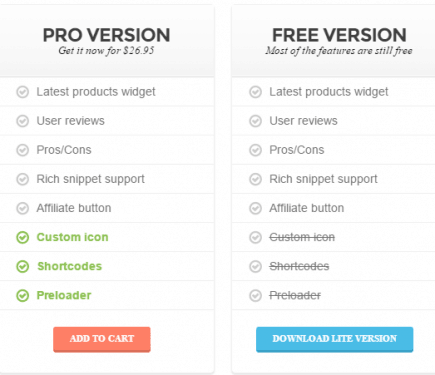Click the green check icon next to Shortcodes

pyautogui.click(x=23, y=266)
